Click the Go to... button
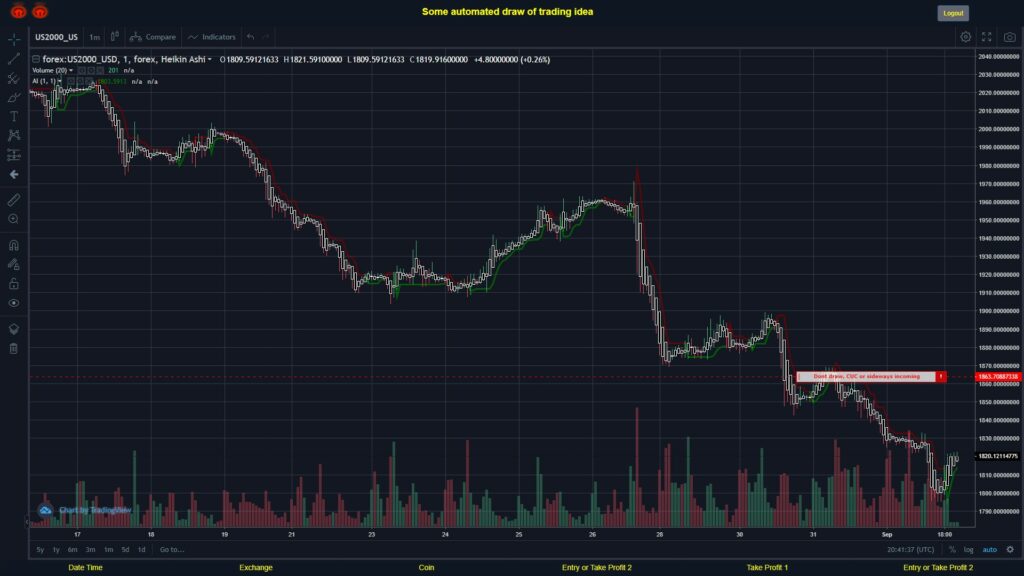This screenshot has height=576, width=1024. 172,550
